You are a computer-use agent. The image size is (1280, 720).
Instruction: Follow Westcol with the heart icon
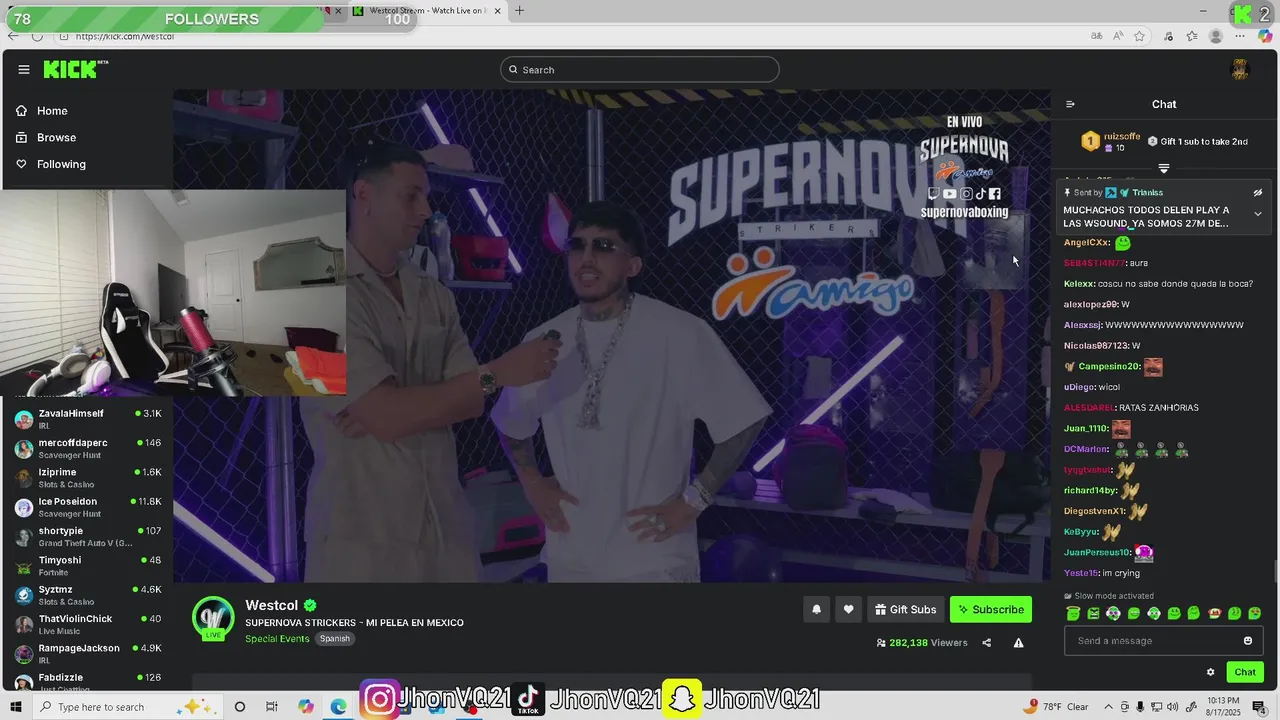pyautogui.click(x=848, y=610)
